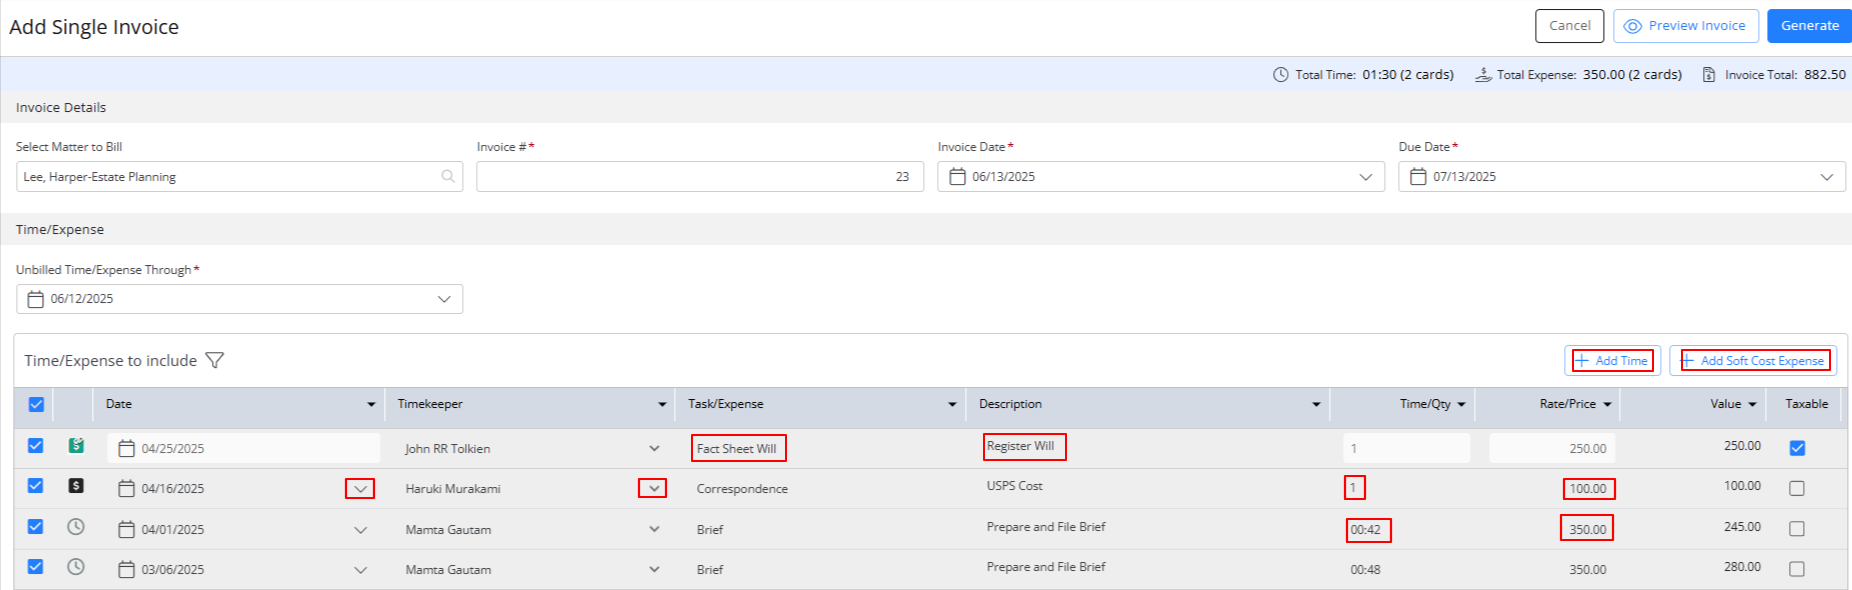Click the filter funnel icon beside Time/Expense to include
Screen dimensions: 1852x590
214,360
